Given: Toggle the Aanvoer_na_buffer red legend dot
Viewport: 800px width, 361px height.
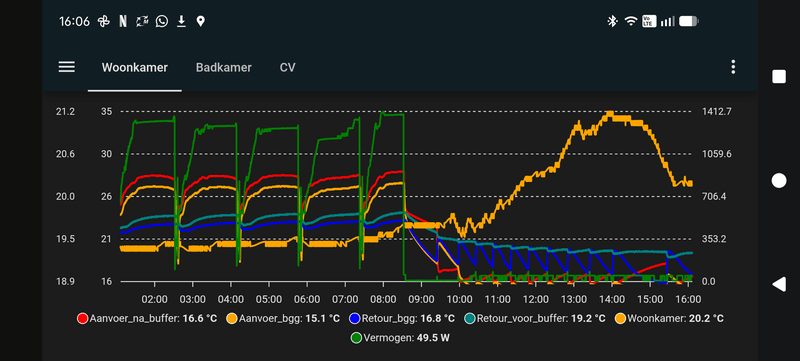Looking at the screenshot, I should coord(83,319).
